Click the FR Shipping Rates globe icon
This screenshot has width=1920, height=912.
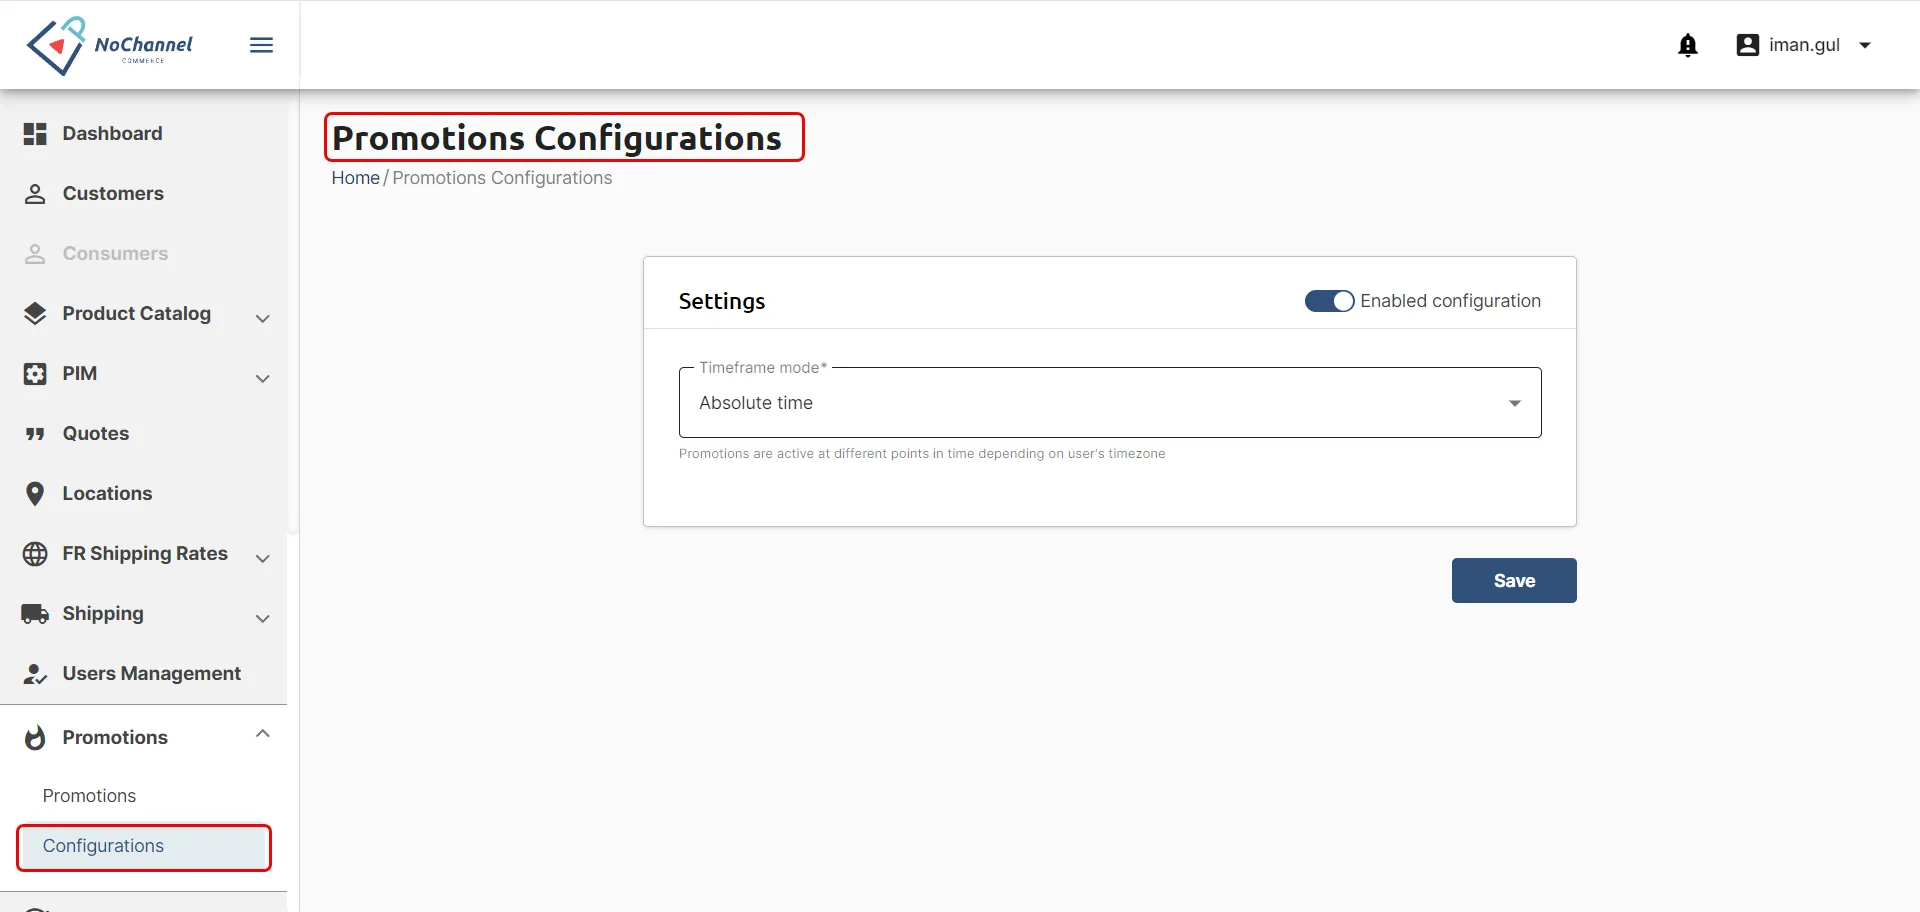coord(35,554)
